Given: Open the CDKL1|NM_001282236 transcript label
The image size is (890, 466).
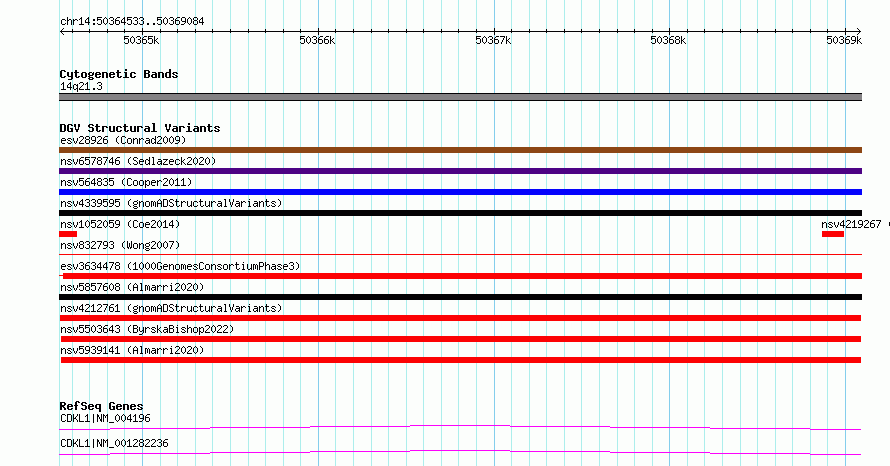Looking at the screenshot, I should (114, 443).
